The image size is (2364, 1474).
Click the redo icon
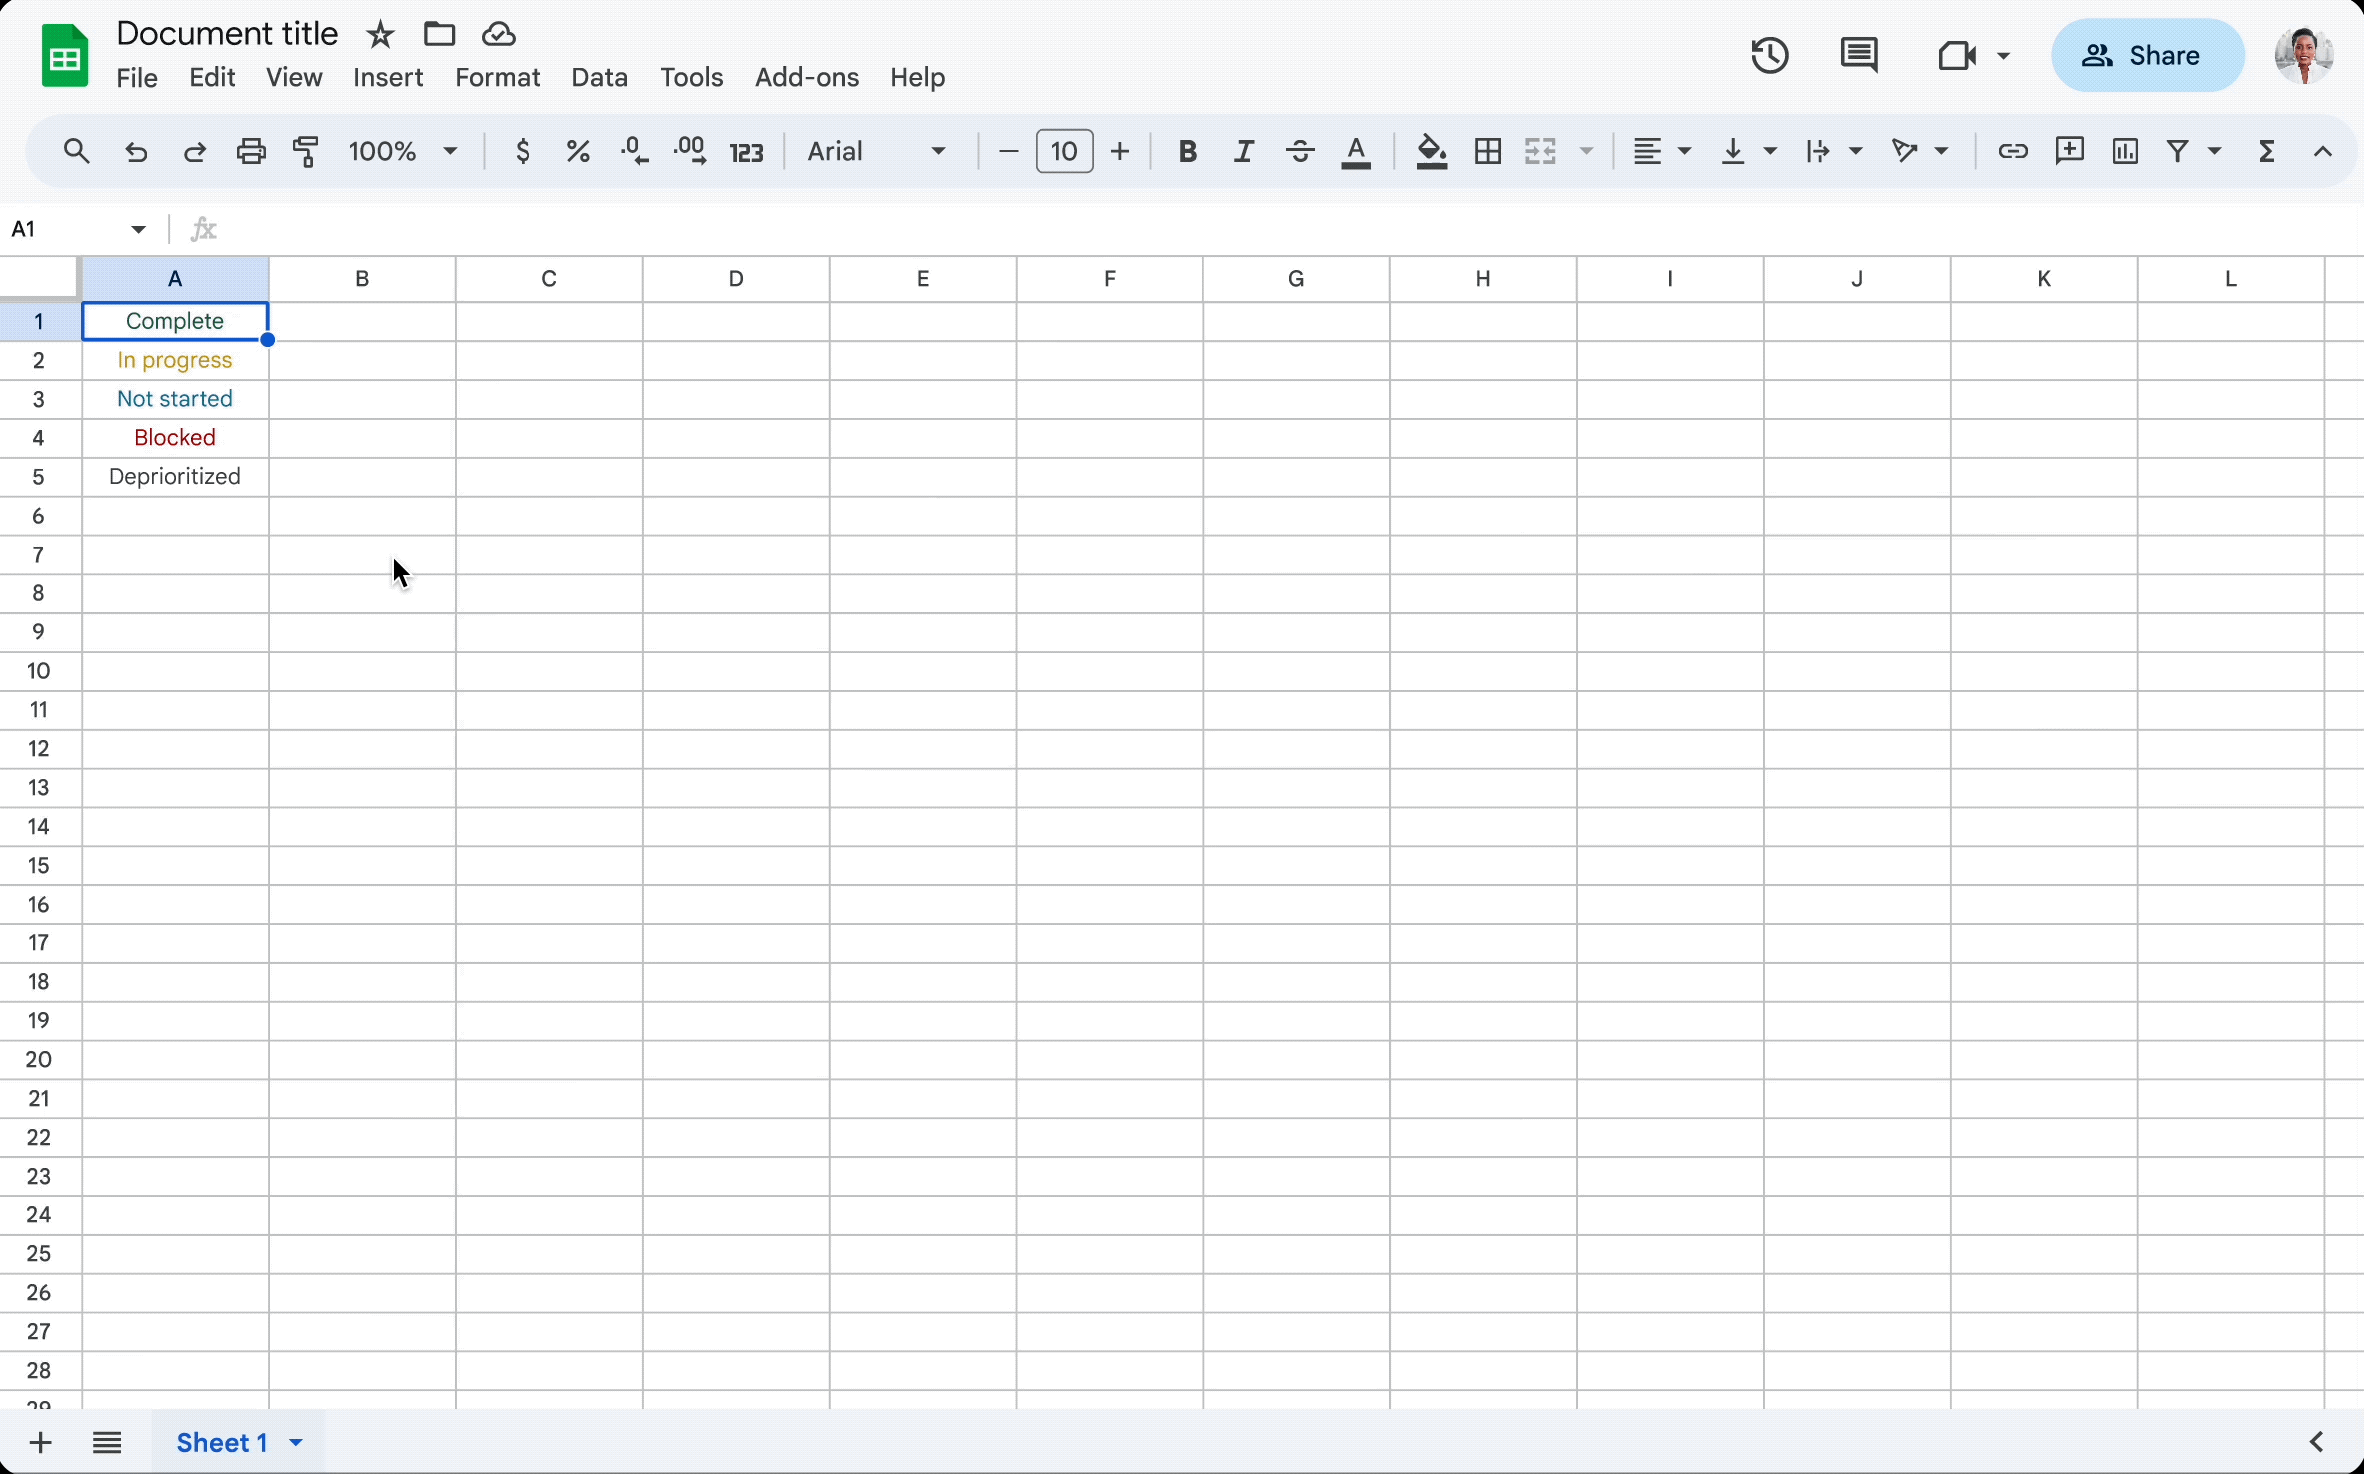pos(192,153)
